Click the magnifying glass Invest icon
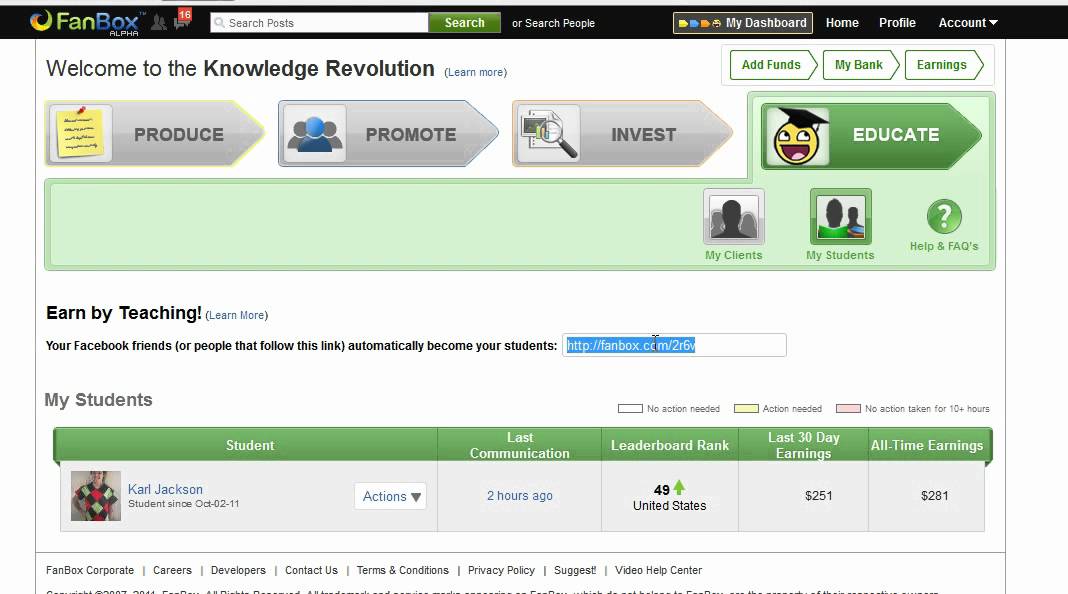 tap(549, 134)
